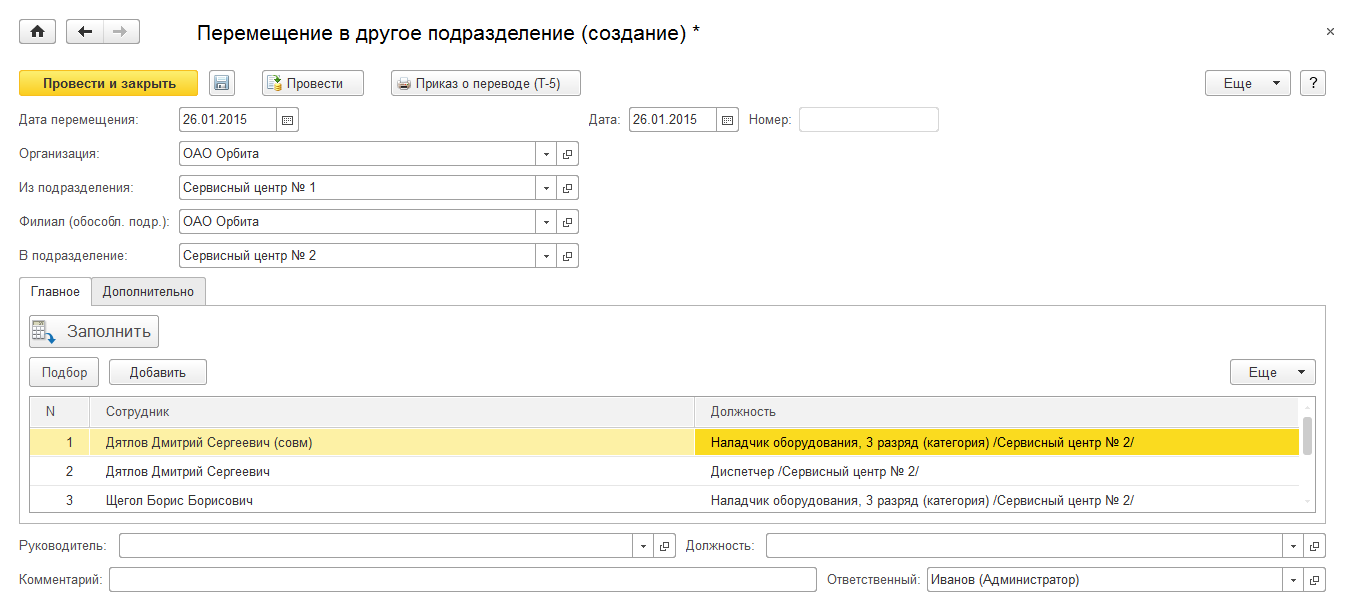The width and height of the screenshot is (1352, 606).
Task: Save document with floppy disk icon
Action: tap(222, 83)
